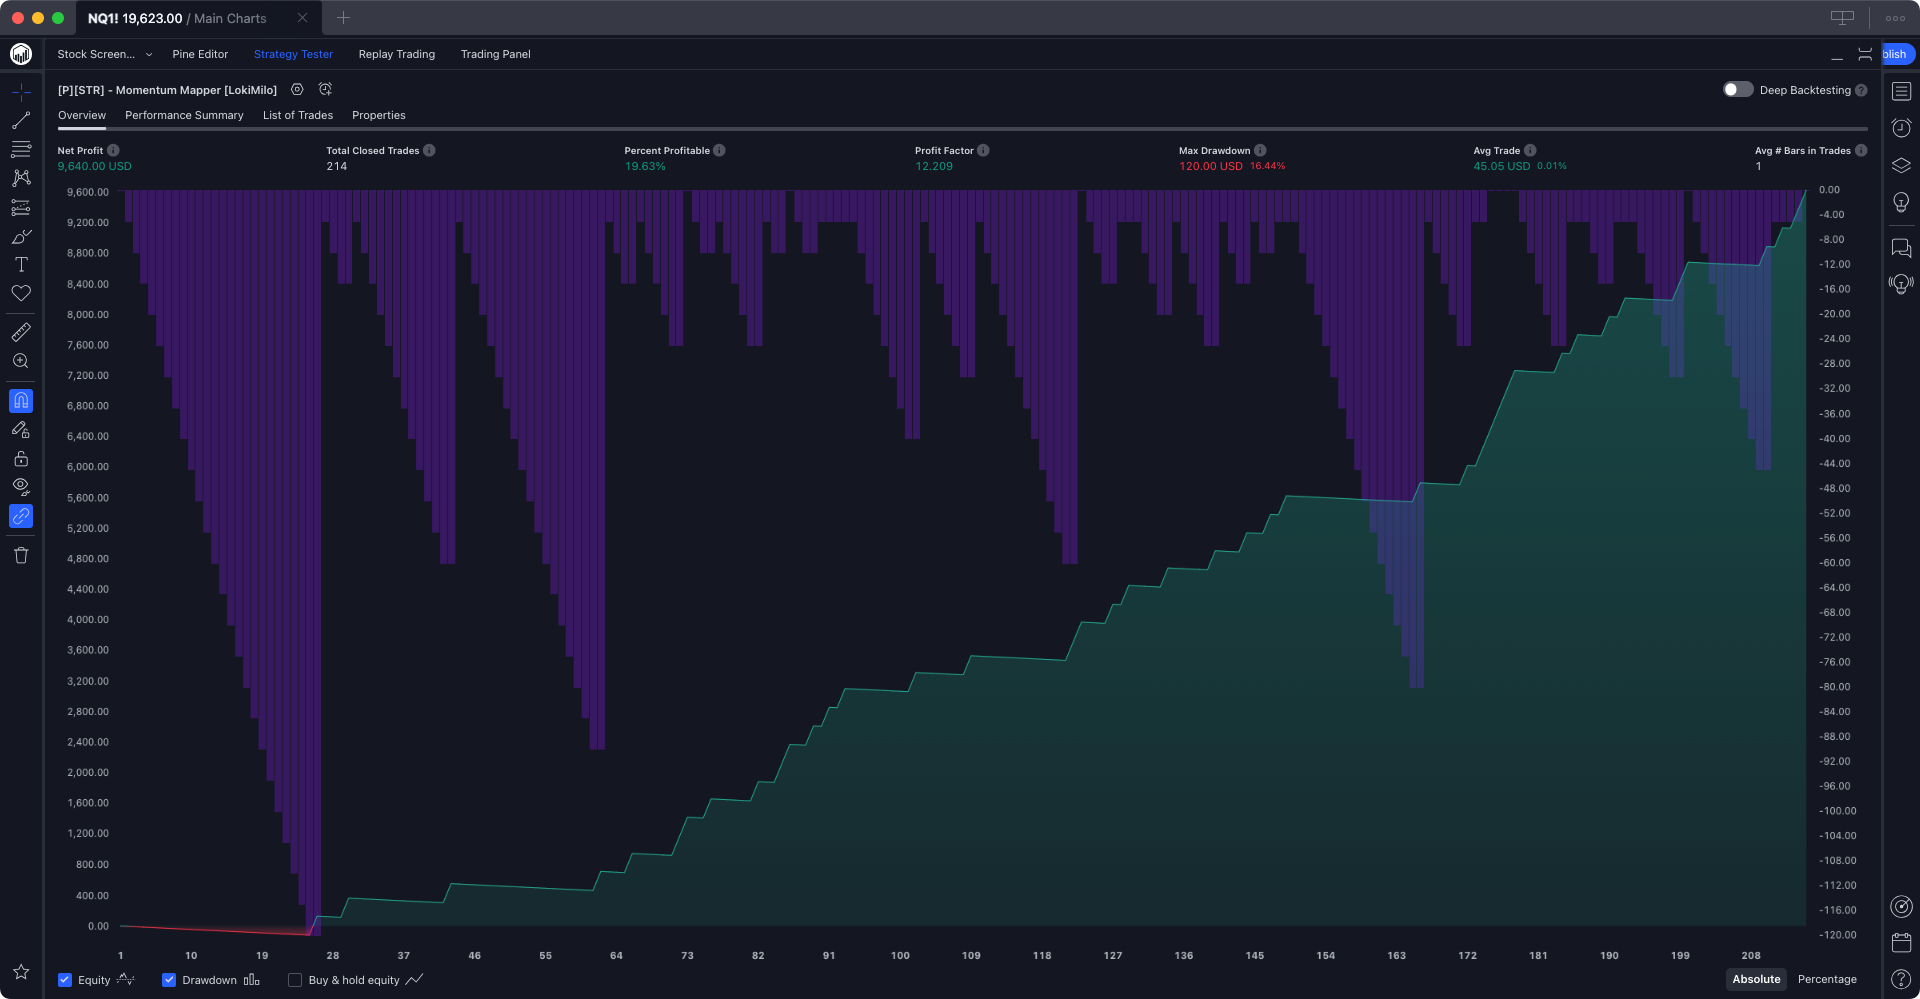The image size is (1920, 999).
Task: Enable the Buy & hold equity checkbox
Action: pyautogui.click(x=295, y=980)
